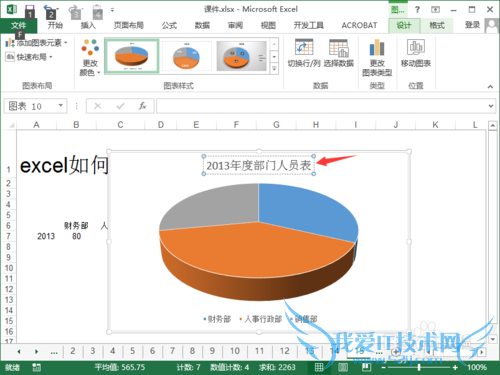Open chart tools Format (格式) tab
The height and width of the screenshot is (375, 500).
point(437,25)
